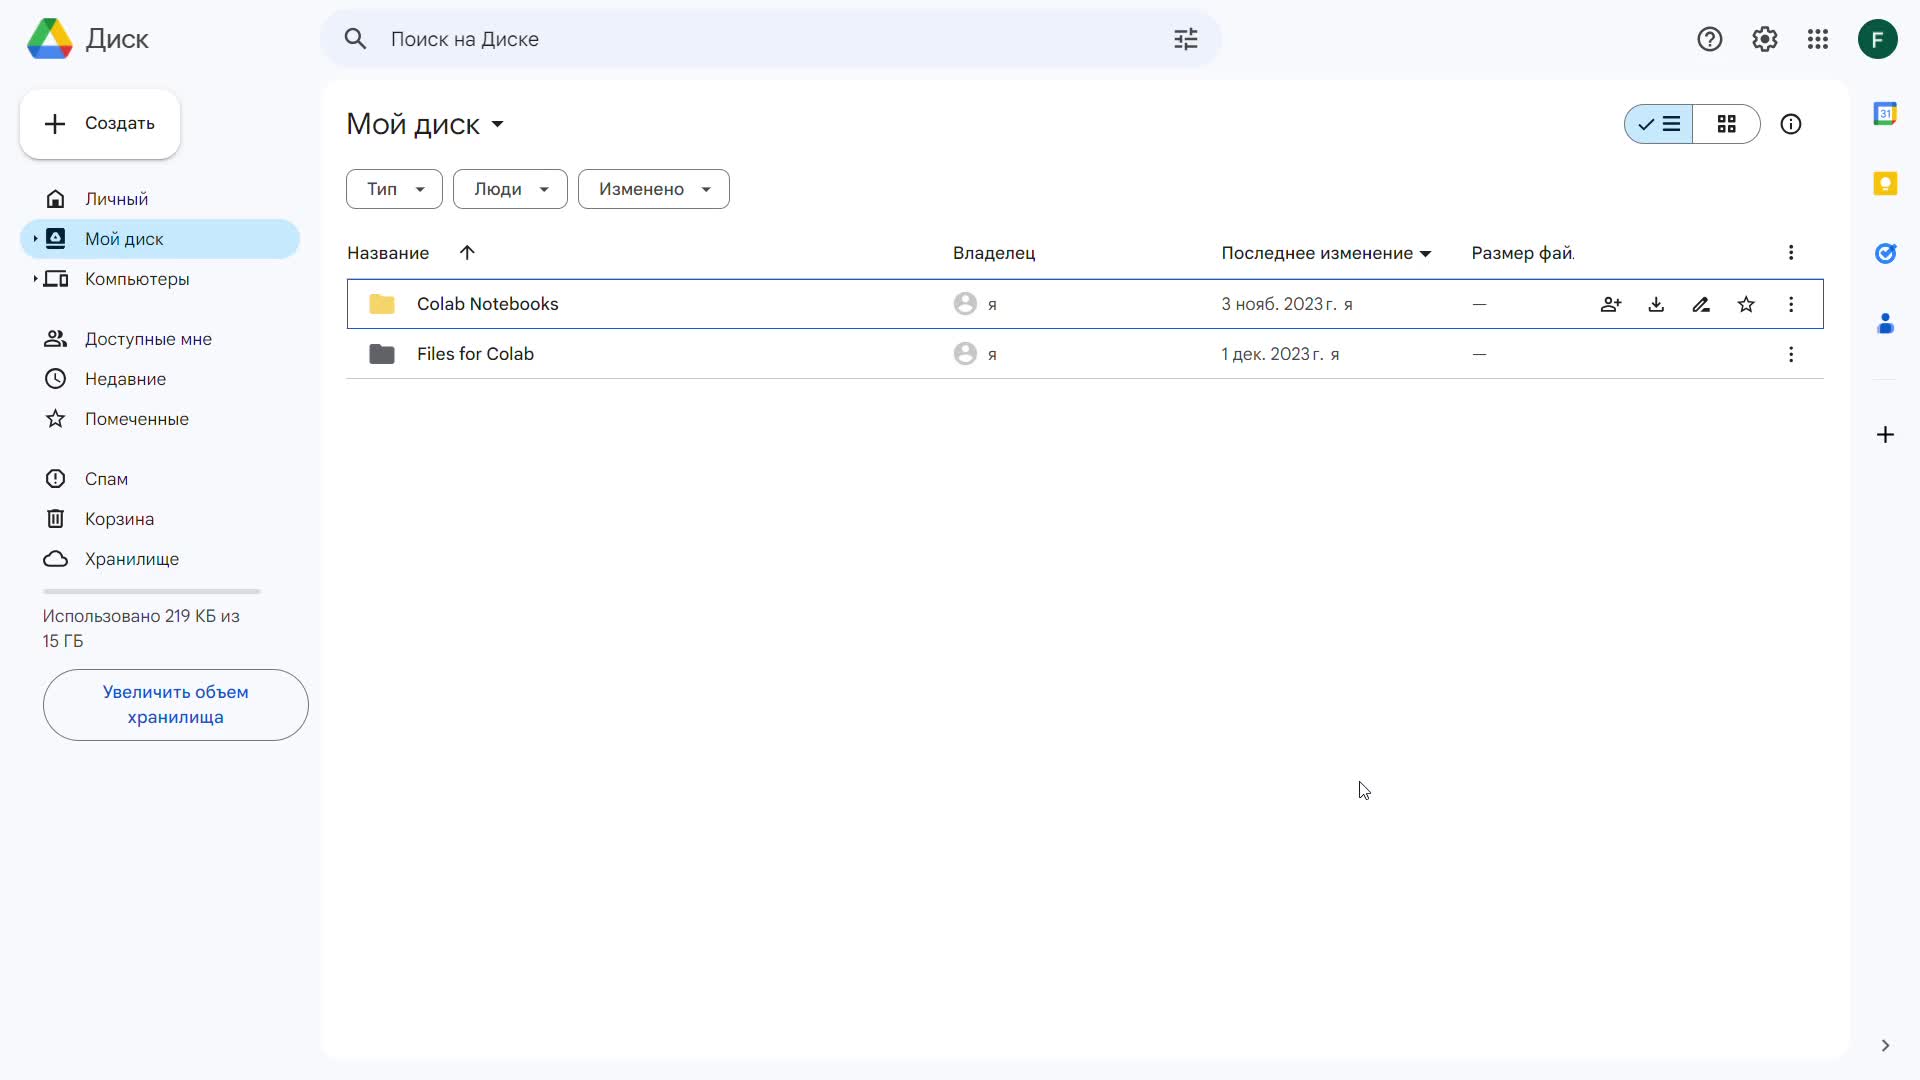Open more actions for Files for Colab
Screen dimensions: 1920x1080
(x=1791, y=354)
